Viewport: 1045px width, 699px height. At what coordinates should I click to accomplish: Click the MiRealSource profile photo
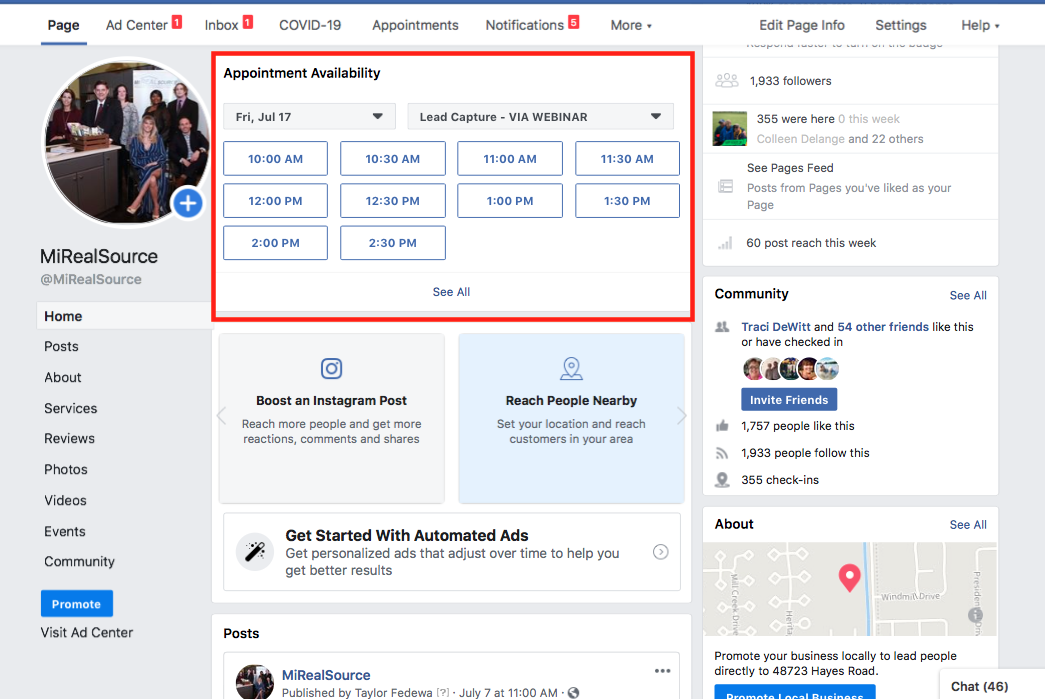[x=125, y=142]
